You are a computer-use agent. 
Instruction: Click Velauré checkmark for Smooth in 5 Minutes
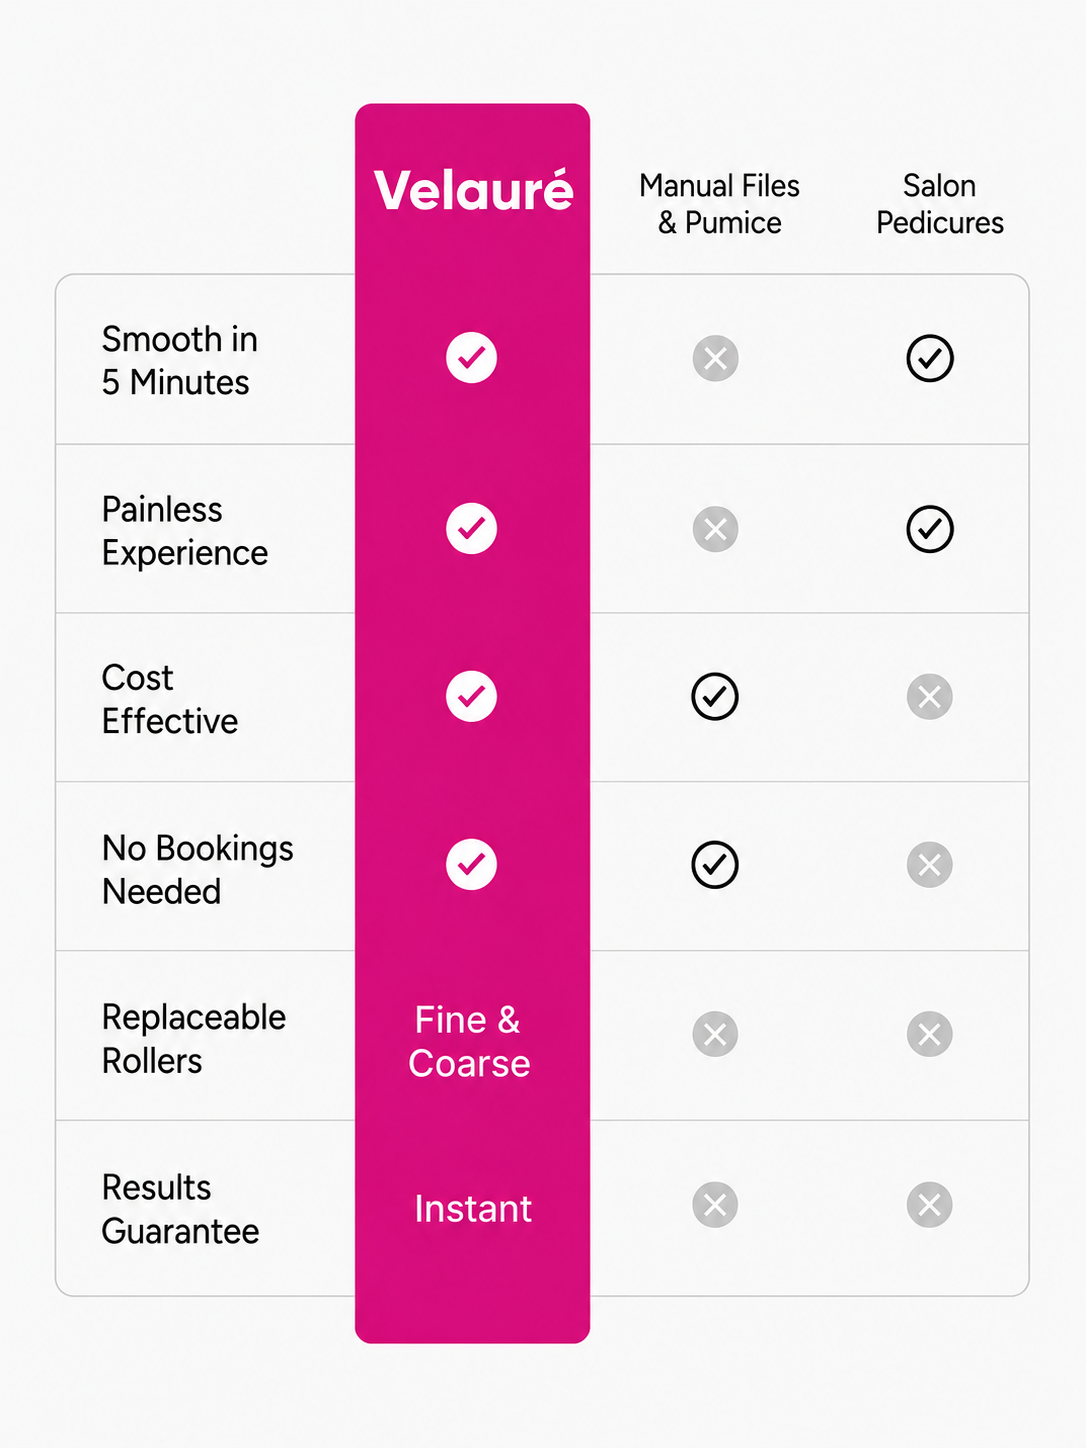[x=471, y=357]
